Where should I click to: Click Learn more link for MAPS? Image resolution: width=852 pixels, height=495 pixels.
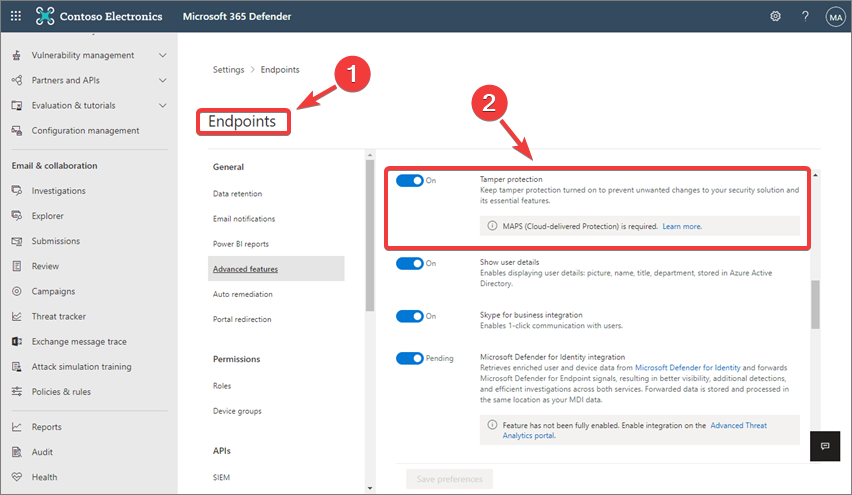[682, 226]
